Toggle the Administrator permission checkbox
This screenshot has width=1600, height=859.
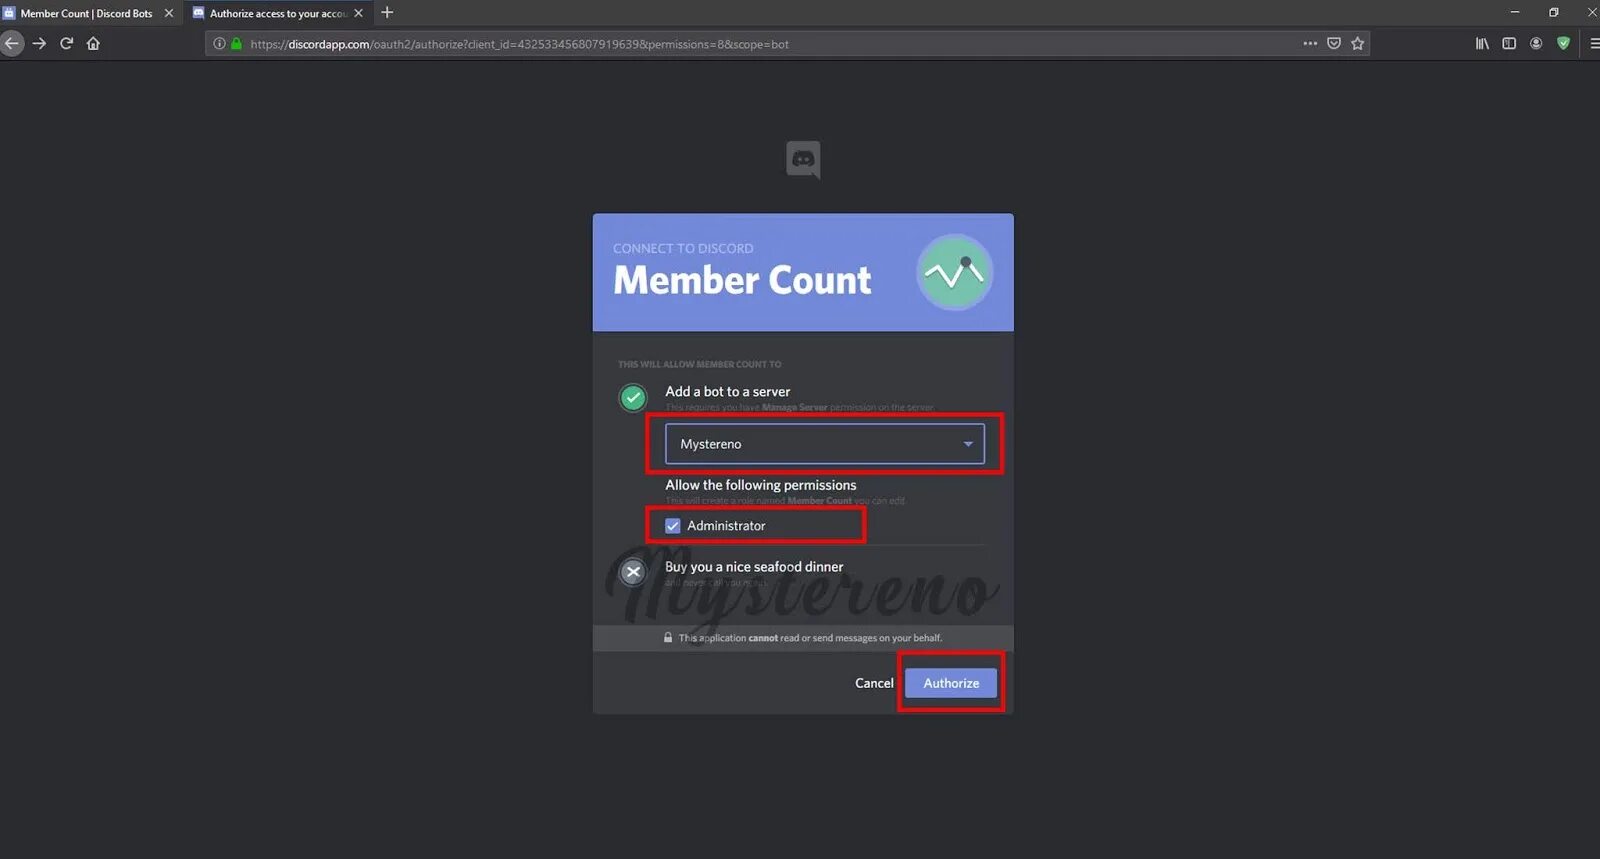(673, 525)
